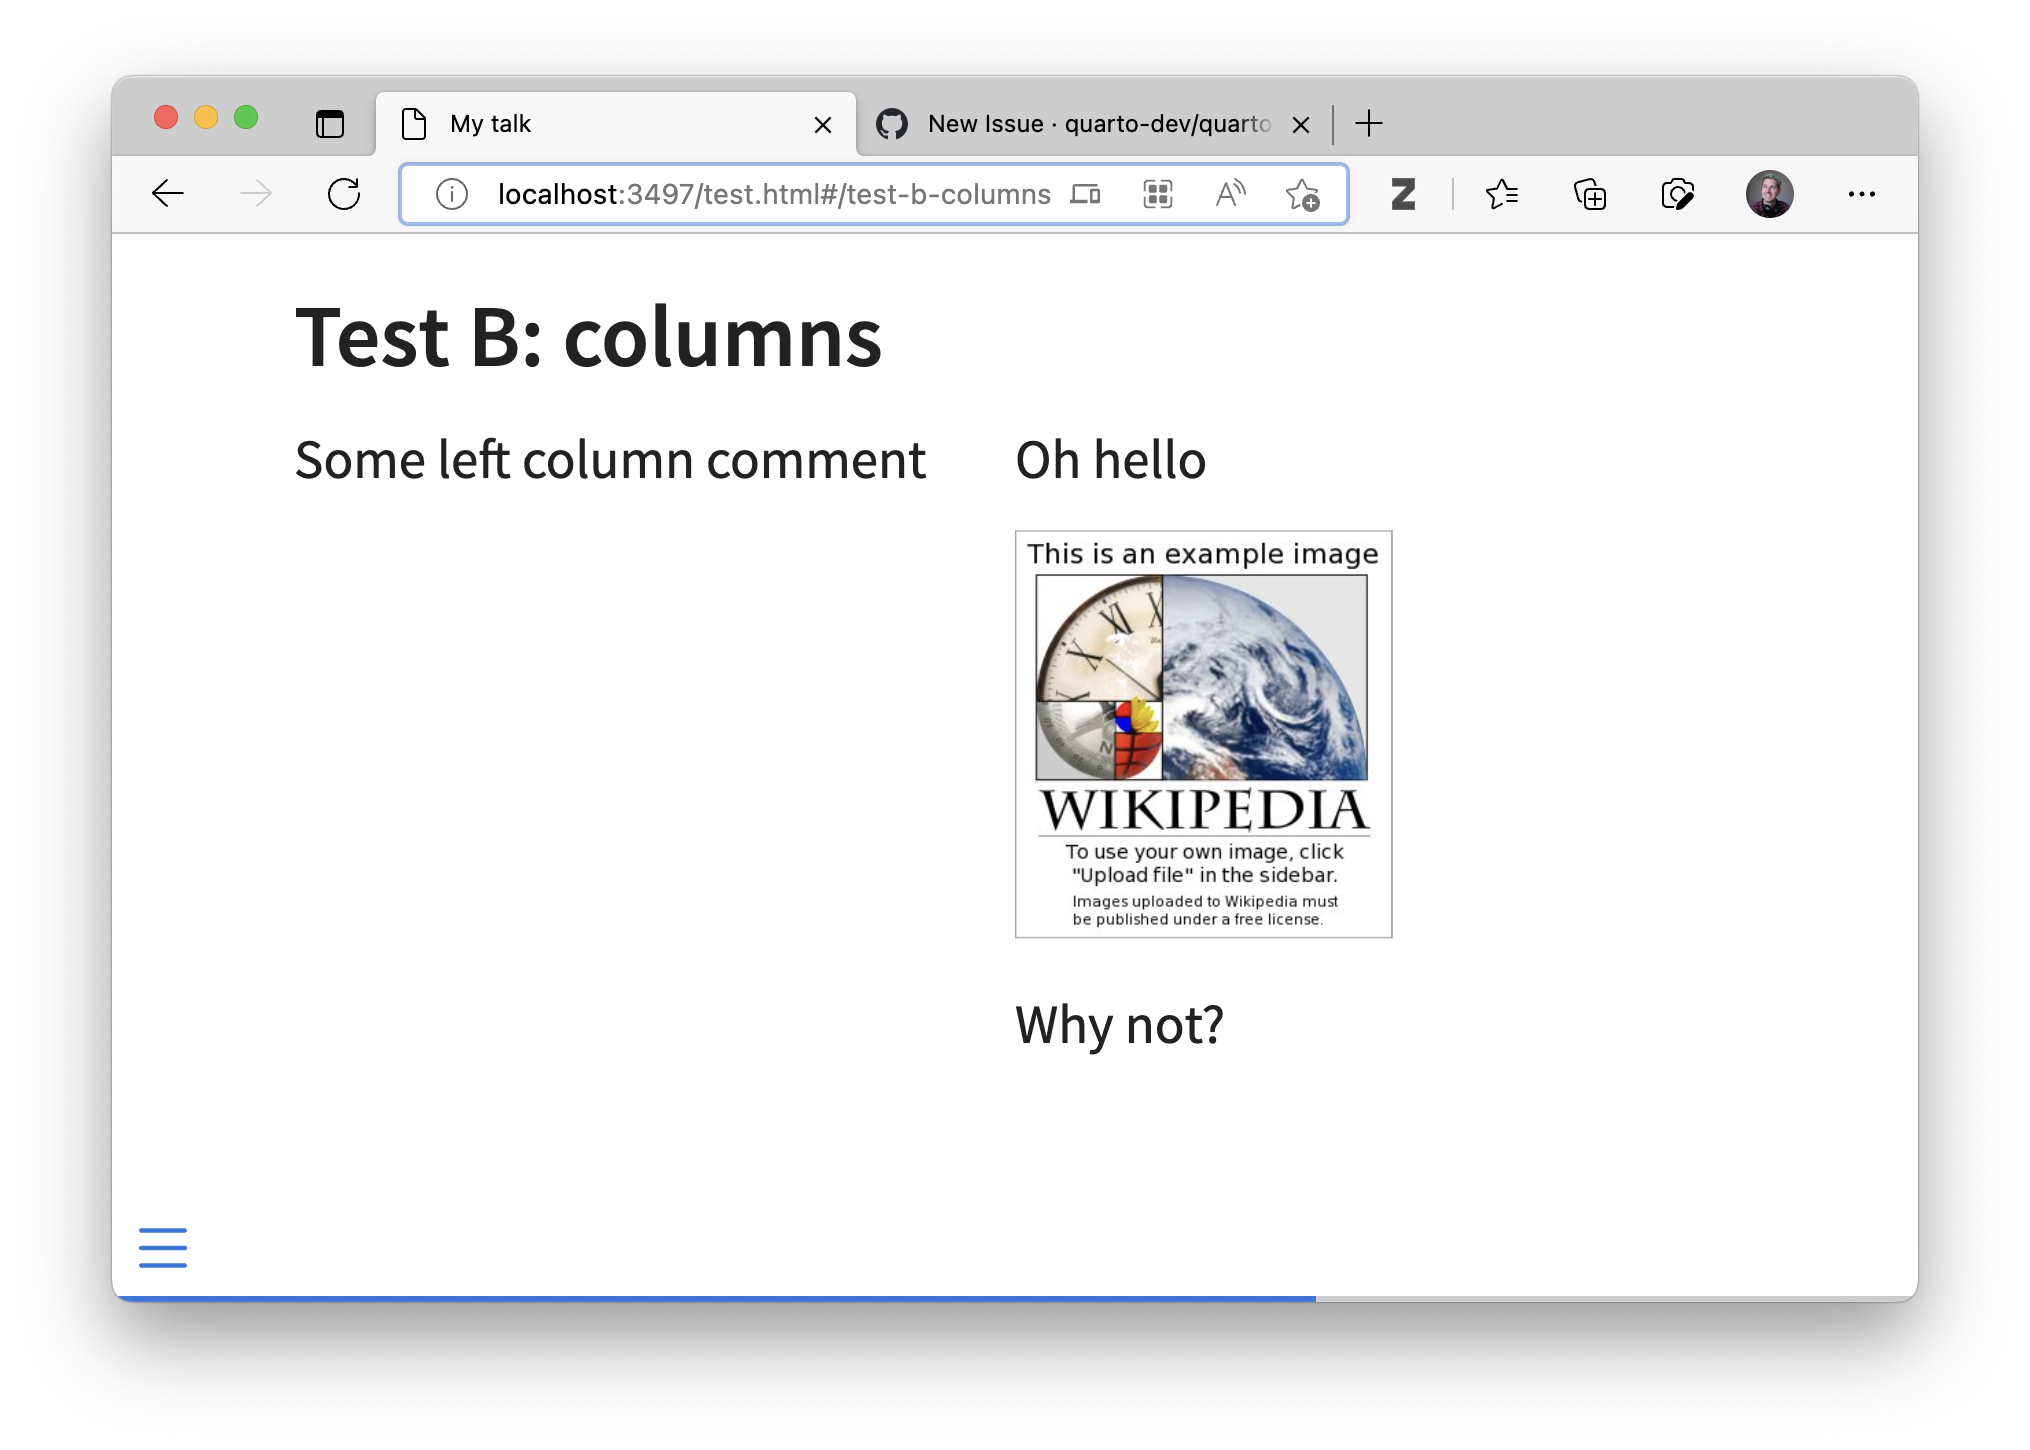Click the browser profile avatar
Viewport: 2030px width, 1450px height.
click(1772, 194)
